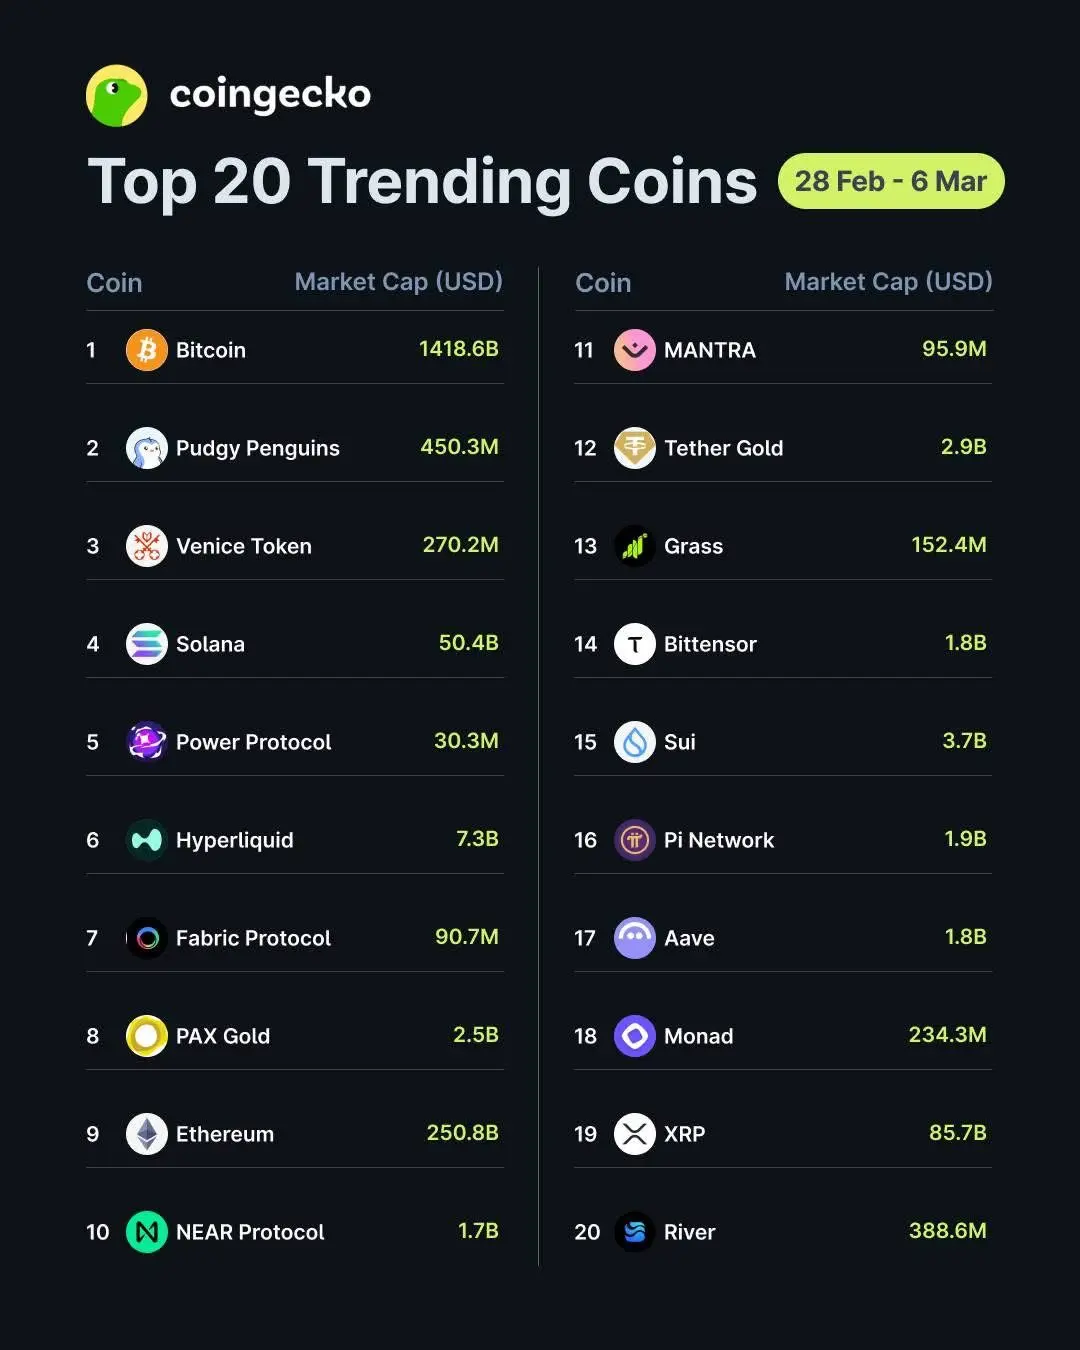Click the Hyperliquid teal icon

[147, 840]
